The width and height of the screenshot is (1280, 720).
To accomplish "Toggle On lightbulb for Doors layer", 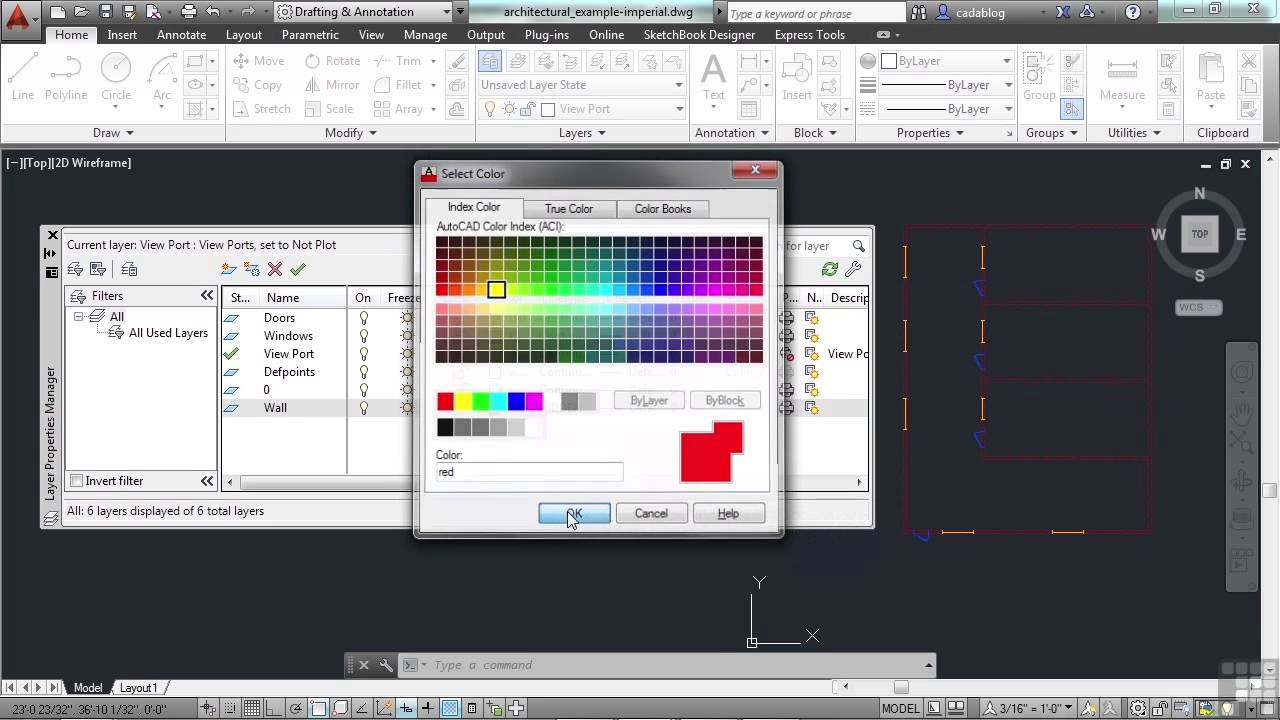I will click(x=364, y=318).
